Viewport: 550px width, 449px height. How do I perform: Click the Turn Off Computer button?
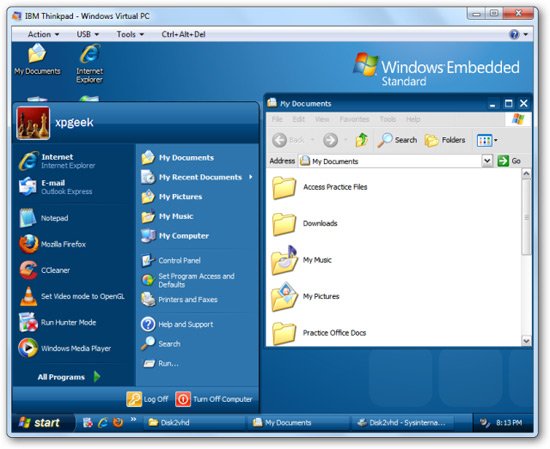(x=214, y=399)
